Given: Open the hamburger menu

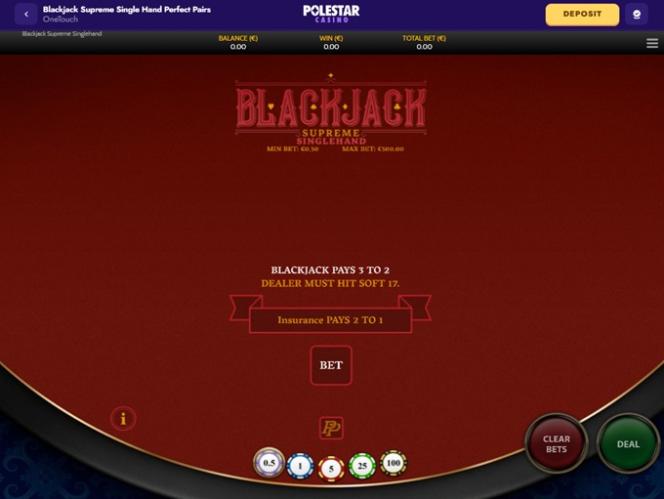Looking at the screenshot, I should tap(652, 43).
